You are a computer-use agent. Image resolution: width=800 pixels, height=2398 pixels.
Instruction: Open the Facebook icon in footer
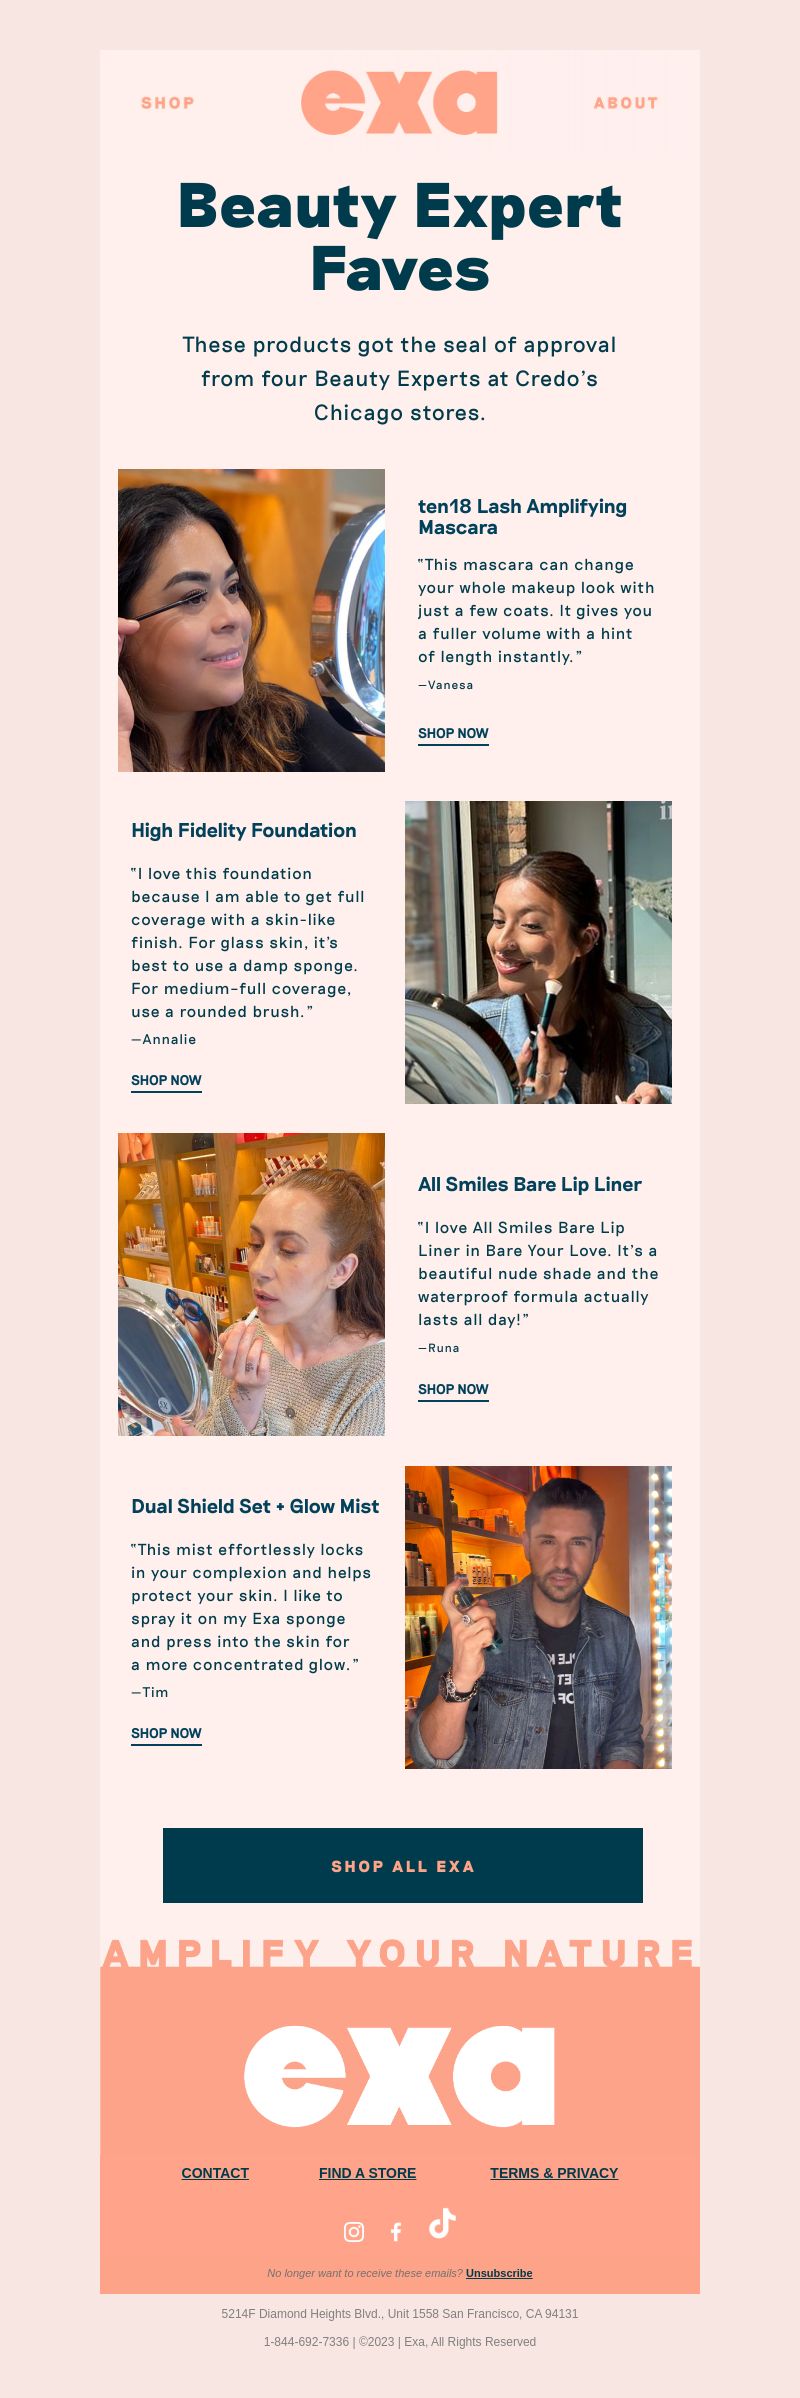(396, 2231)
